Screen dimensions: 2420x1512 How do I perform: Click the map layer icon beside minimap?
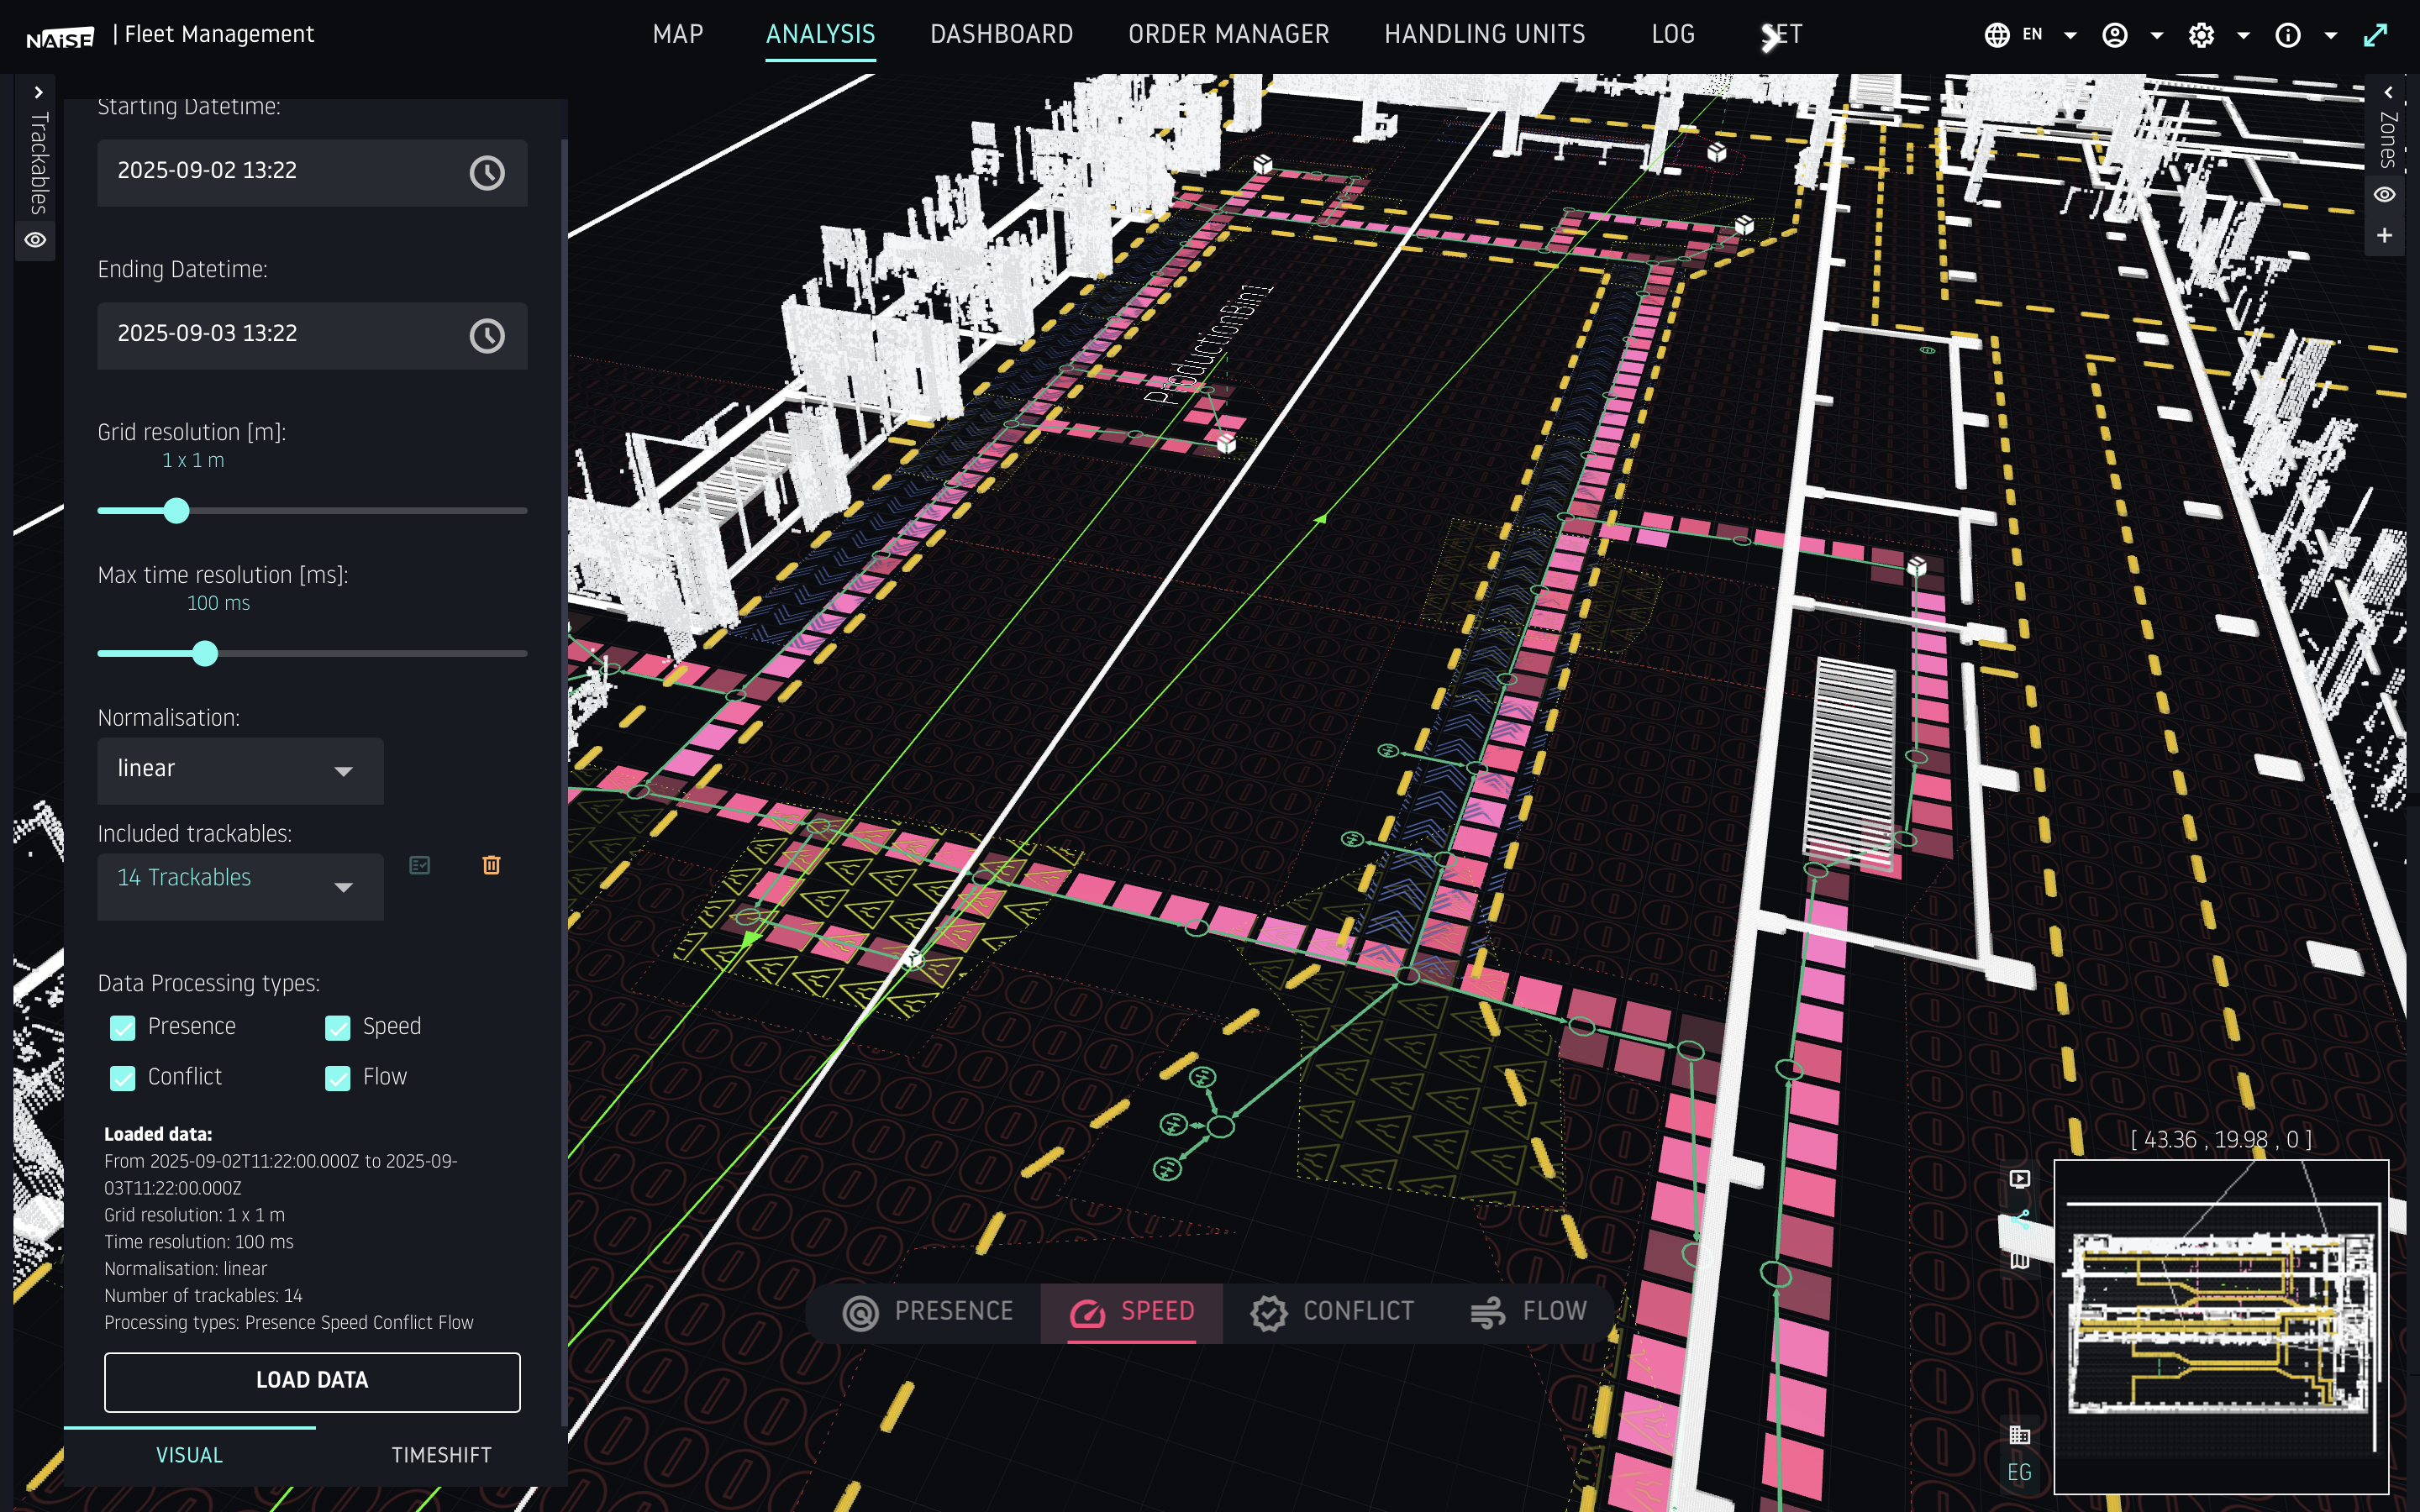coord(2020,1260)
